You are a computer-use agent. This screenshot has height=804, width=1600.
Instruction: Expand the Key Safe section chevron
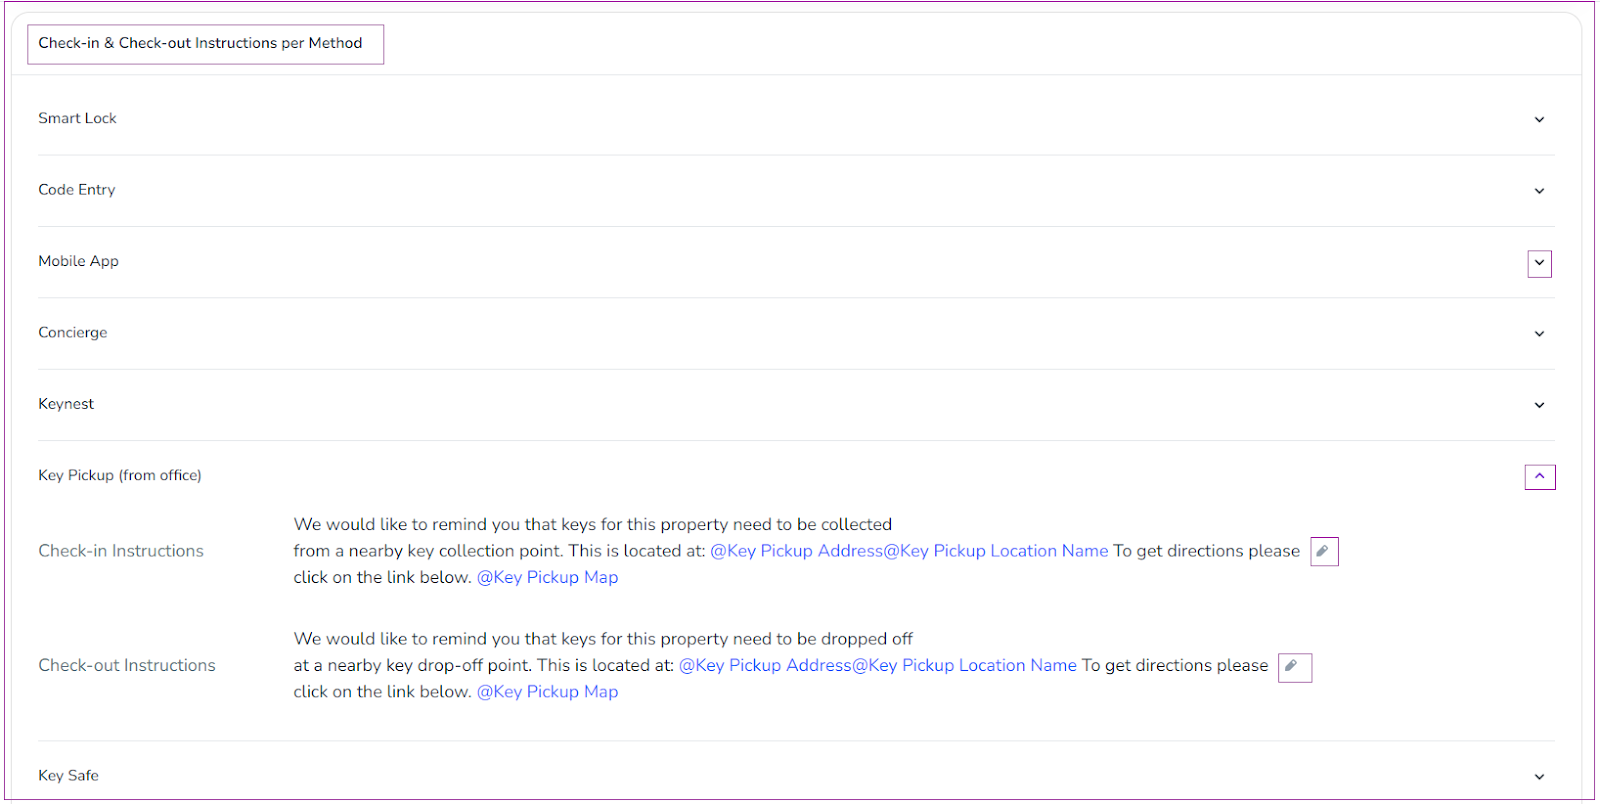(x=1539, y=777)
